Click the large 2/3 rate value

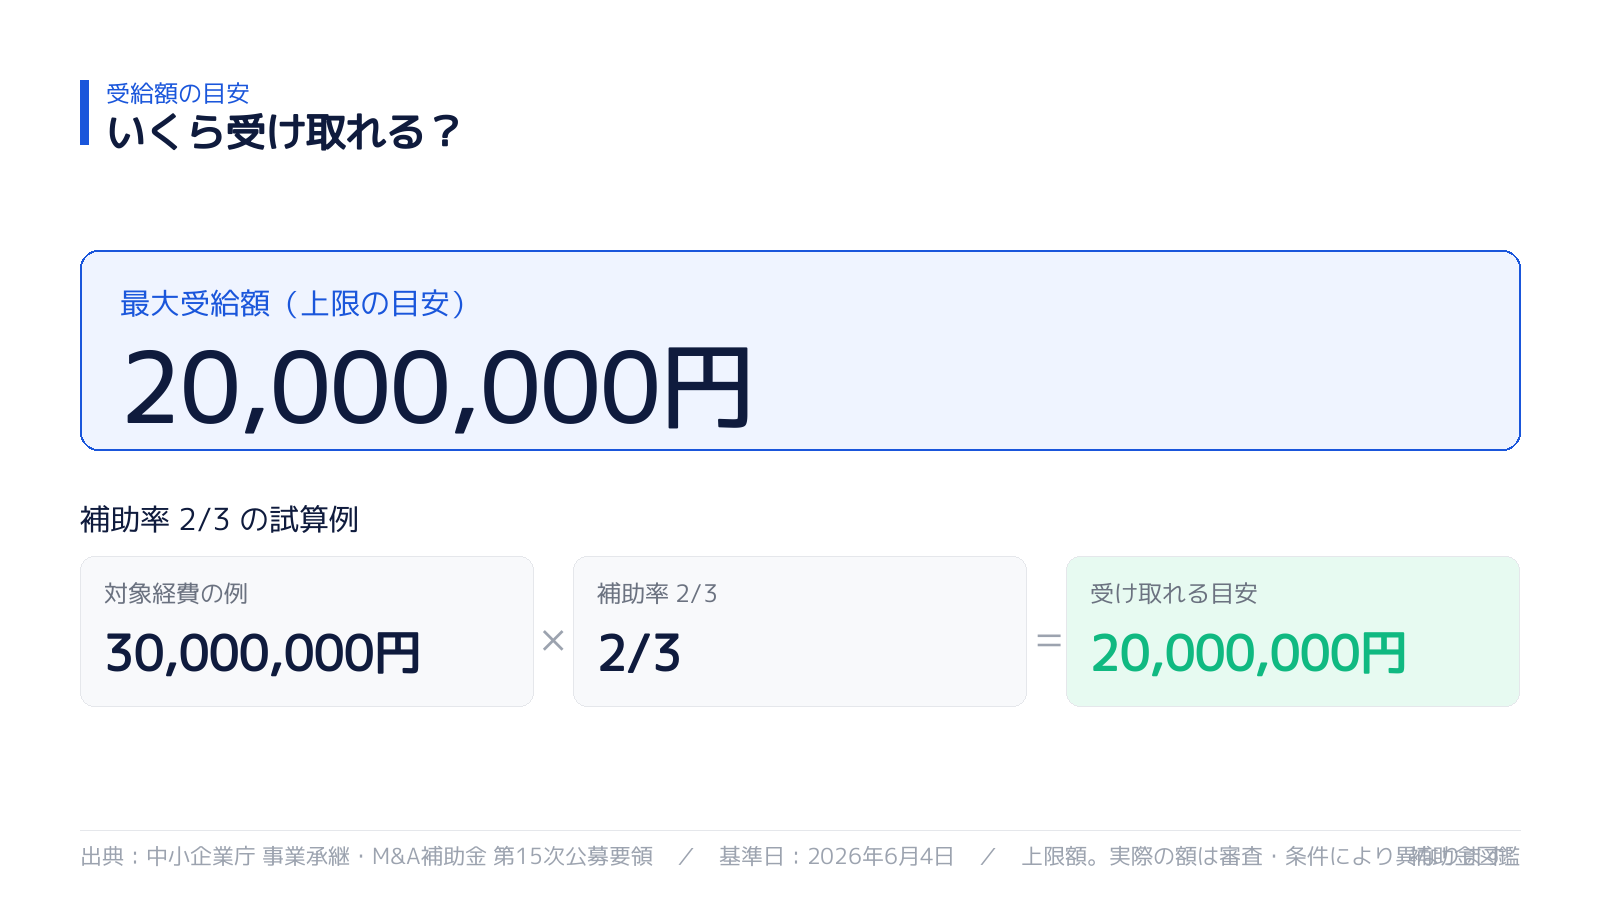[639, 653]
